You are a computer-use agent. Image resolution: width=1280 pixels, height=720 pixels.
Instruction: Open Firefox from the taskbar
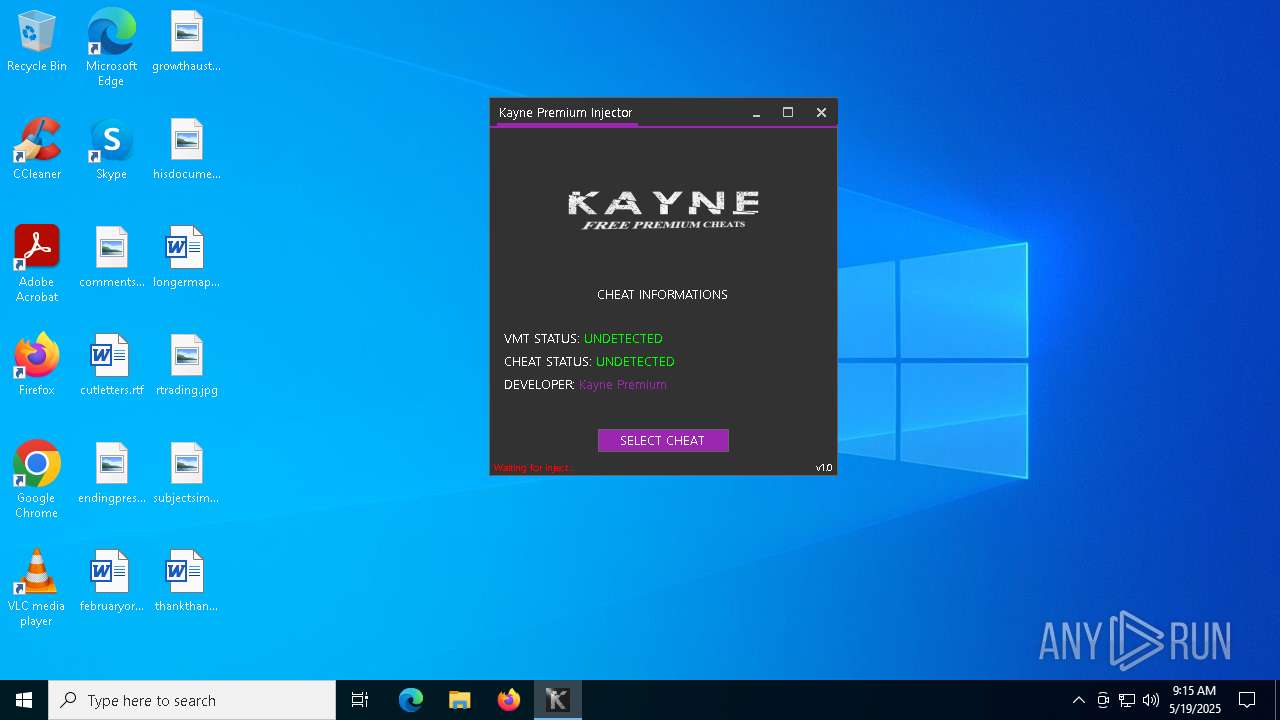[x=509, y=700]
